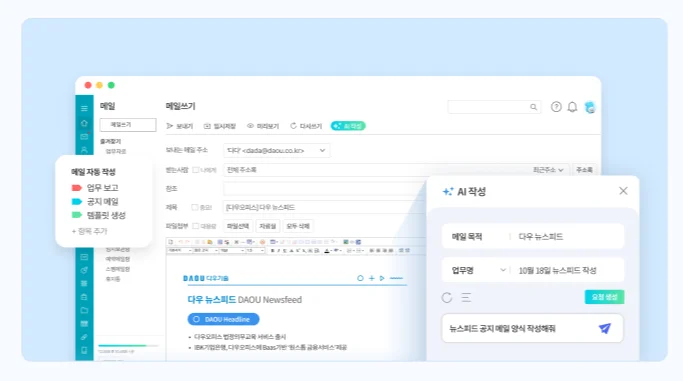Open the briefcase-shaped icon in the sidebar

(x=84, y=297)
